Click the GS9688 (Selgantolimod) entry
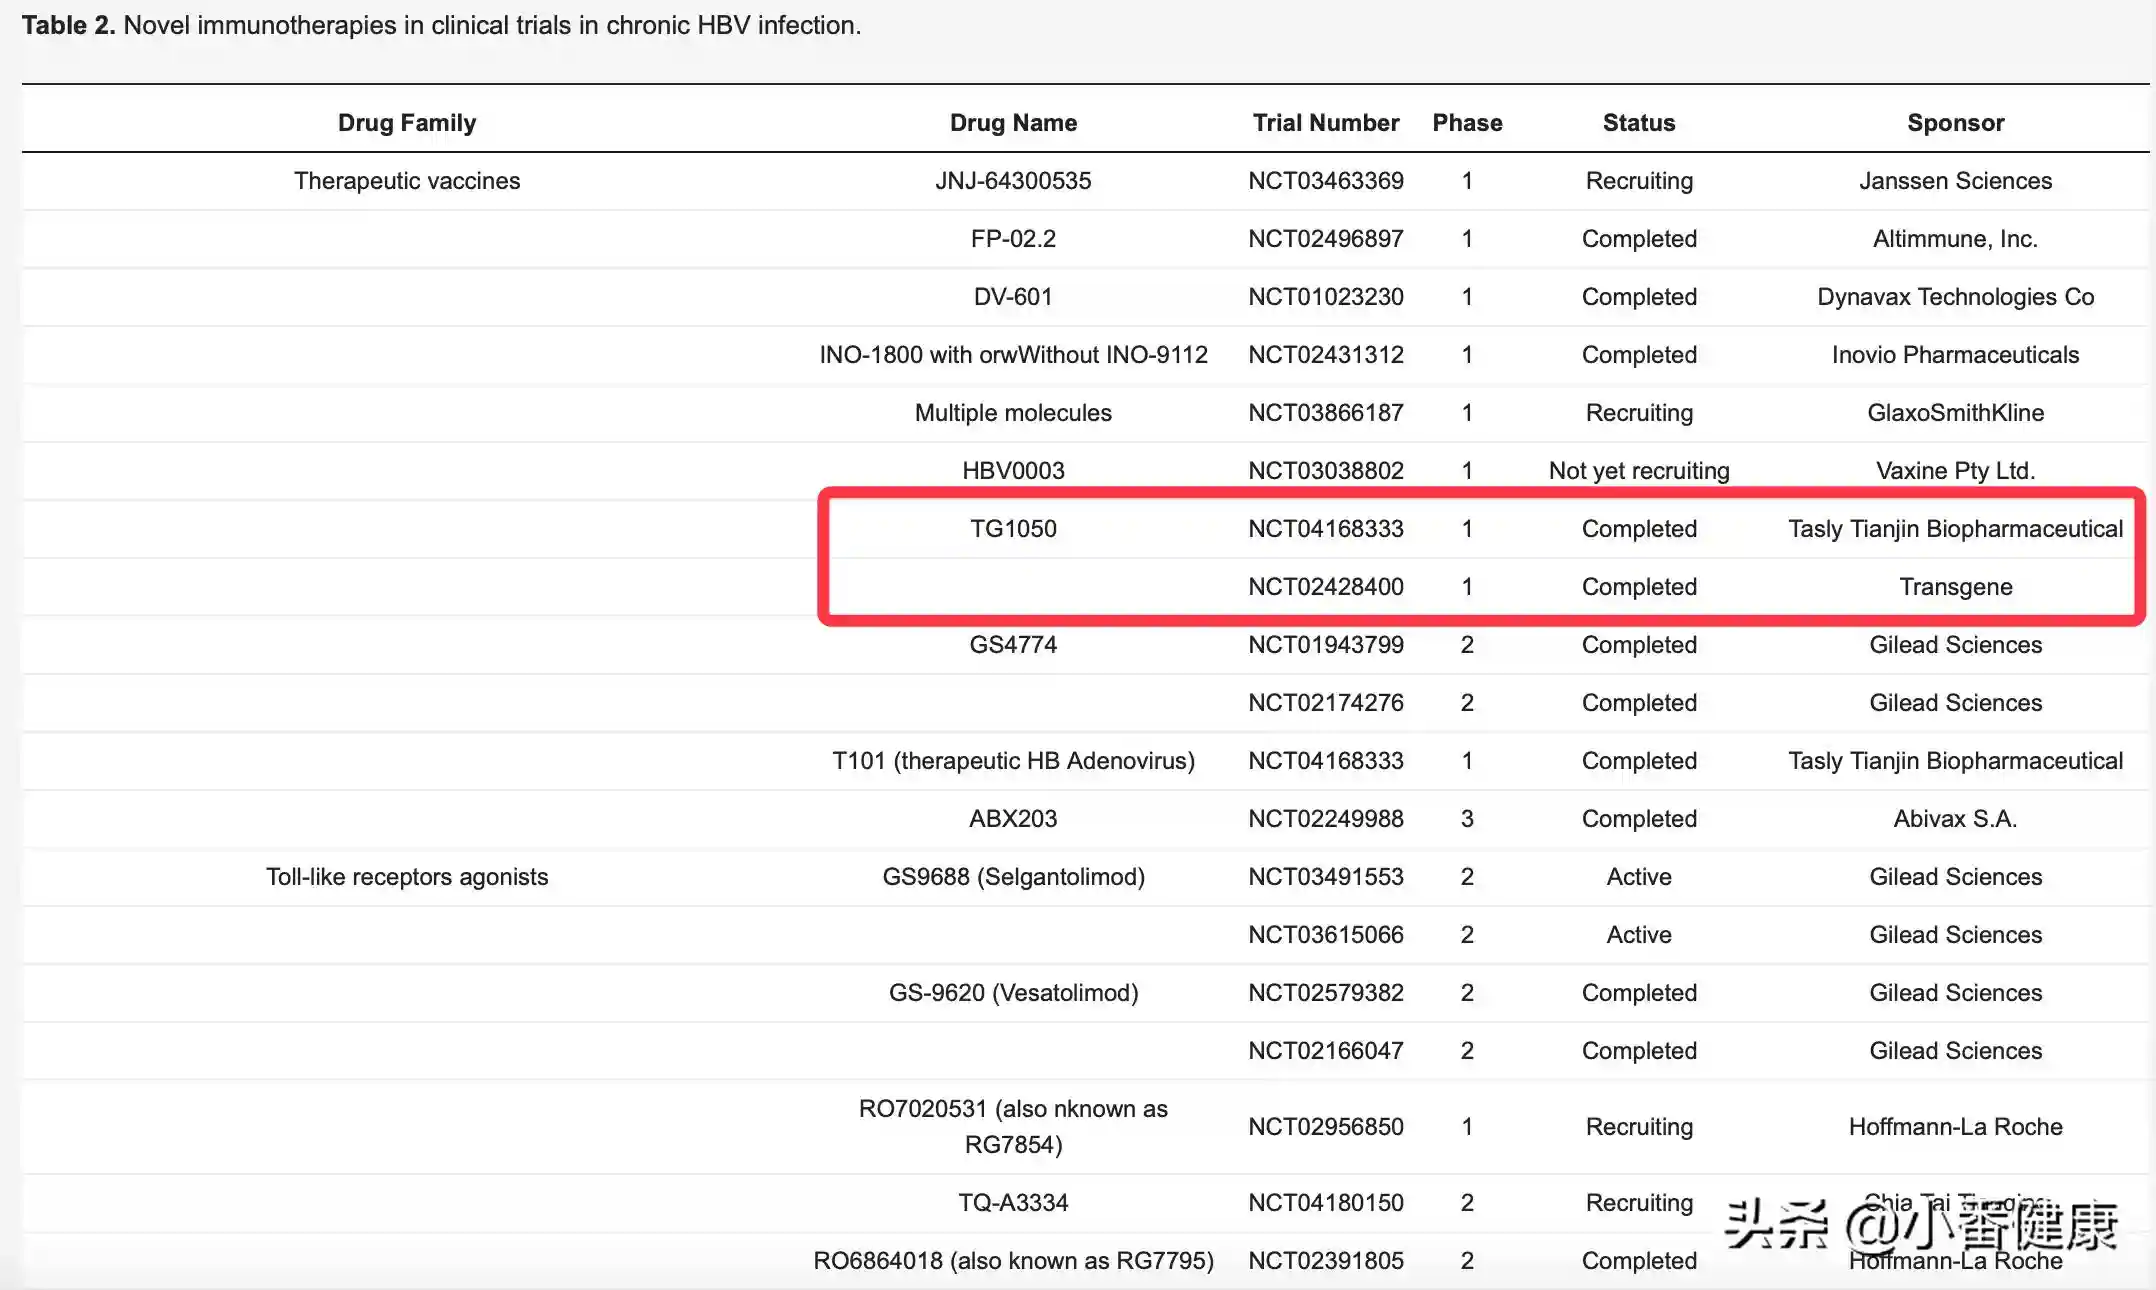This screenshot has height=1290, width=2156. [1013, 877]
